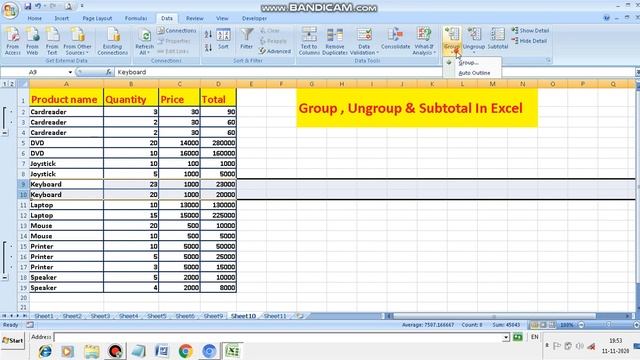Click Show Detail
This screenshot has height=360, width=640.
[x=530, y=31]
